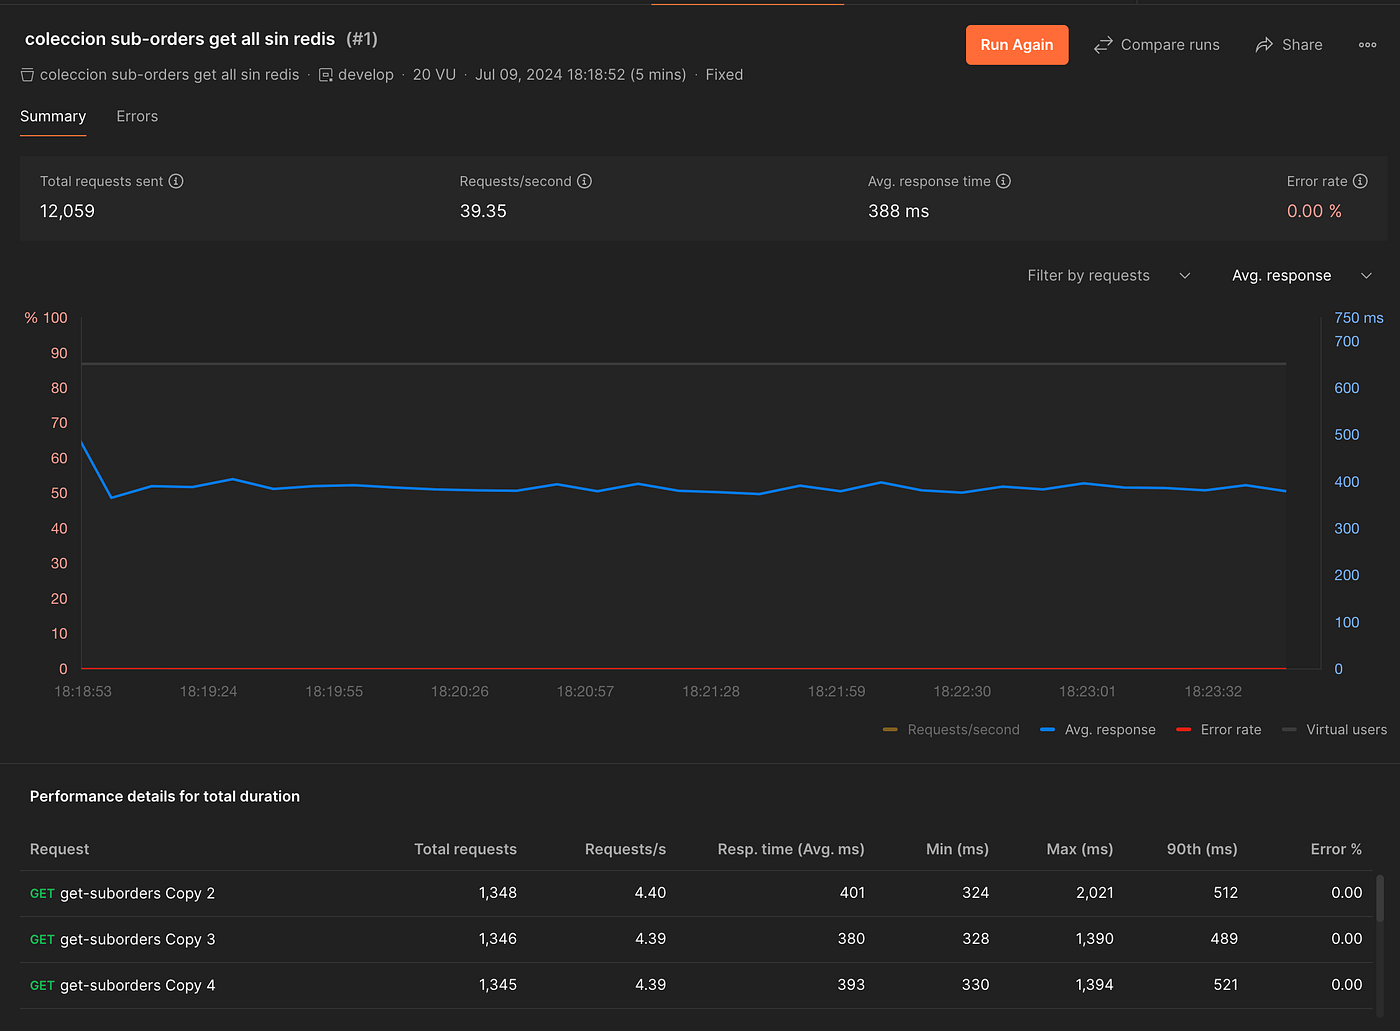The width and height of the screenshot is (1400, 1031).
Task: Toggle Avg. response series in chart legend
Action: 1098,730
